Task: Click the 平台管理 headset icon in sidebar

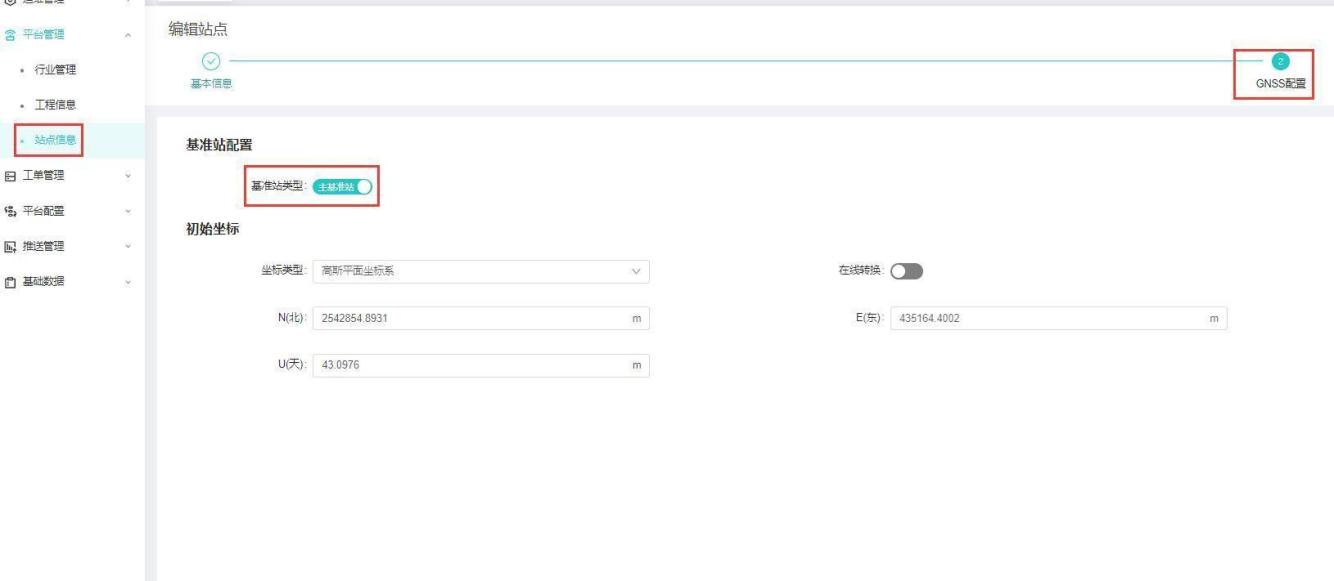Action: pyautogui.click(x=10, y=36)
